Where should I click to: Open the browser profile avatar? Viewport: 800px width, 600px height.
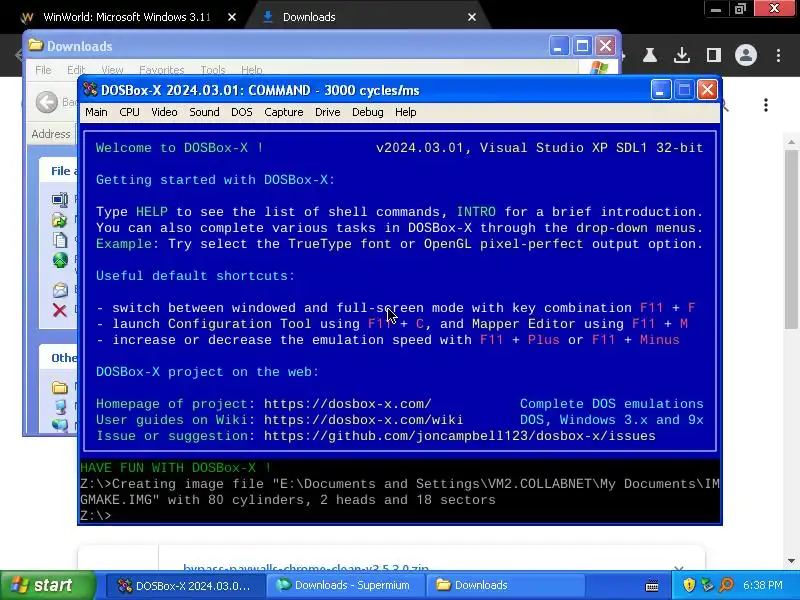point(746,55)
